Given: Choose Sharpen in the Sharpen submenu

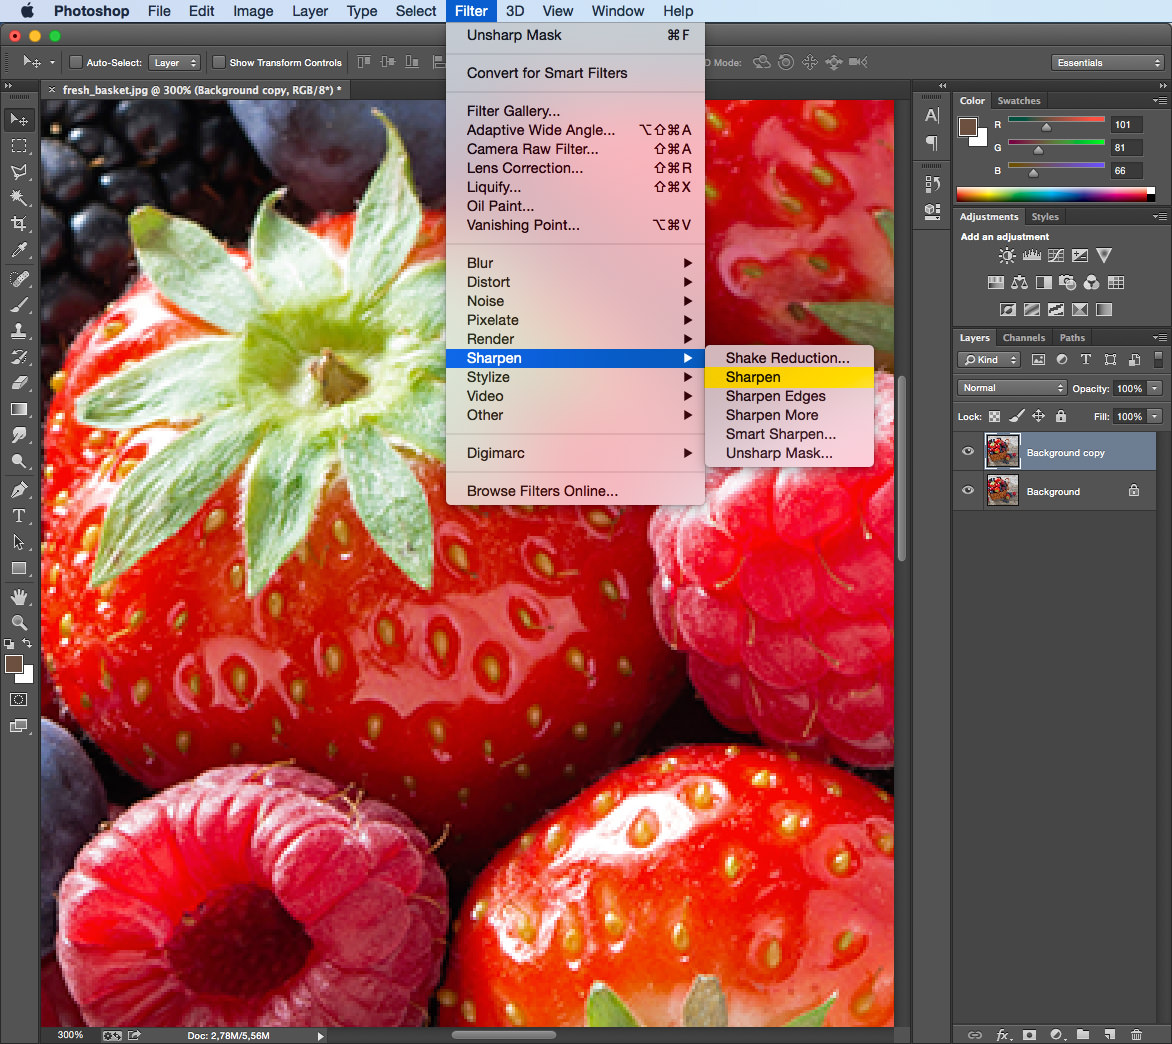Looking at the screenshot, I should point(789,377).
